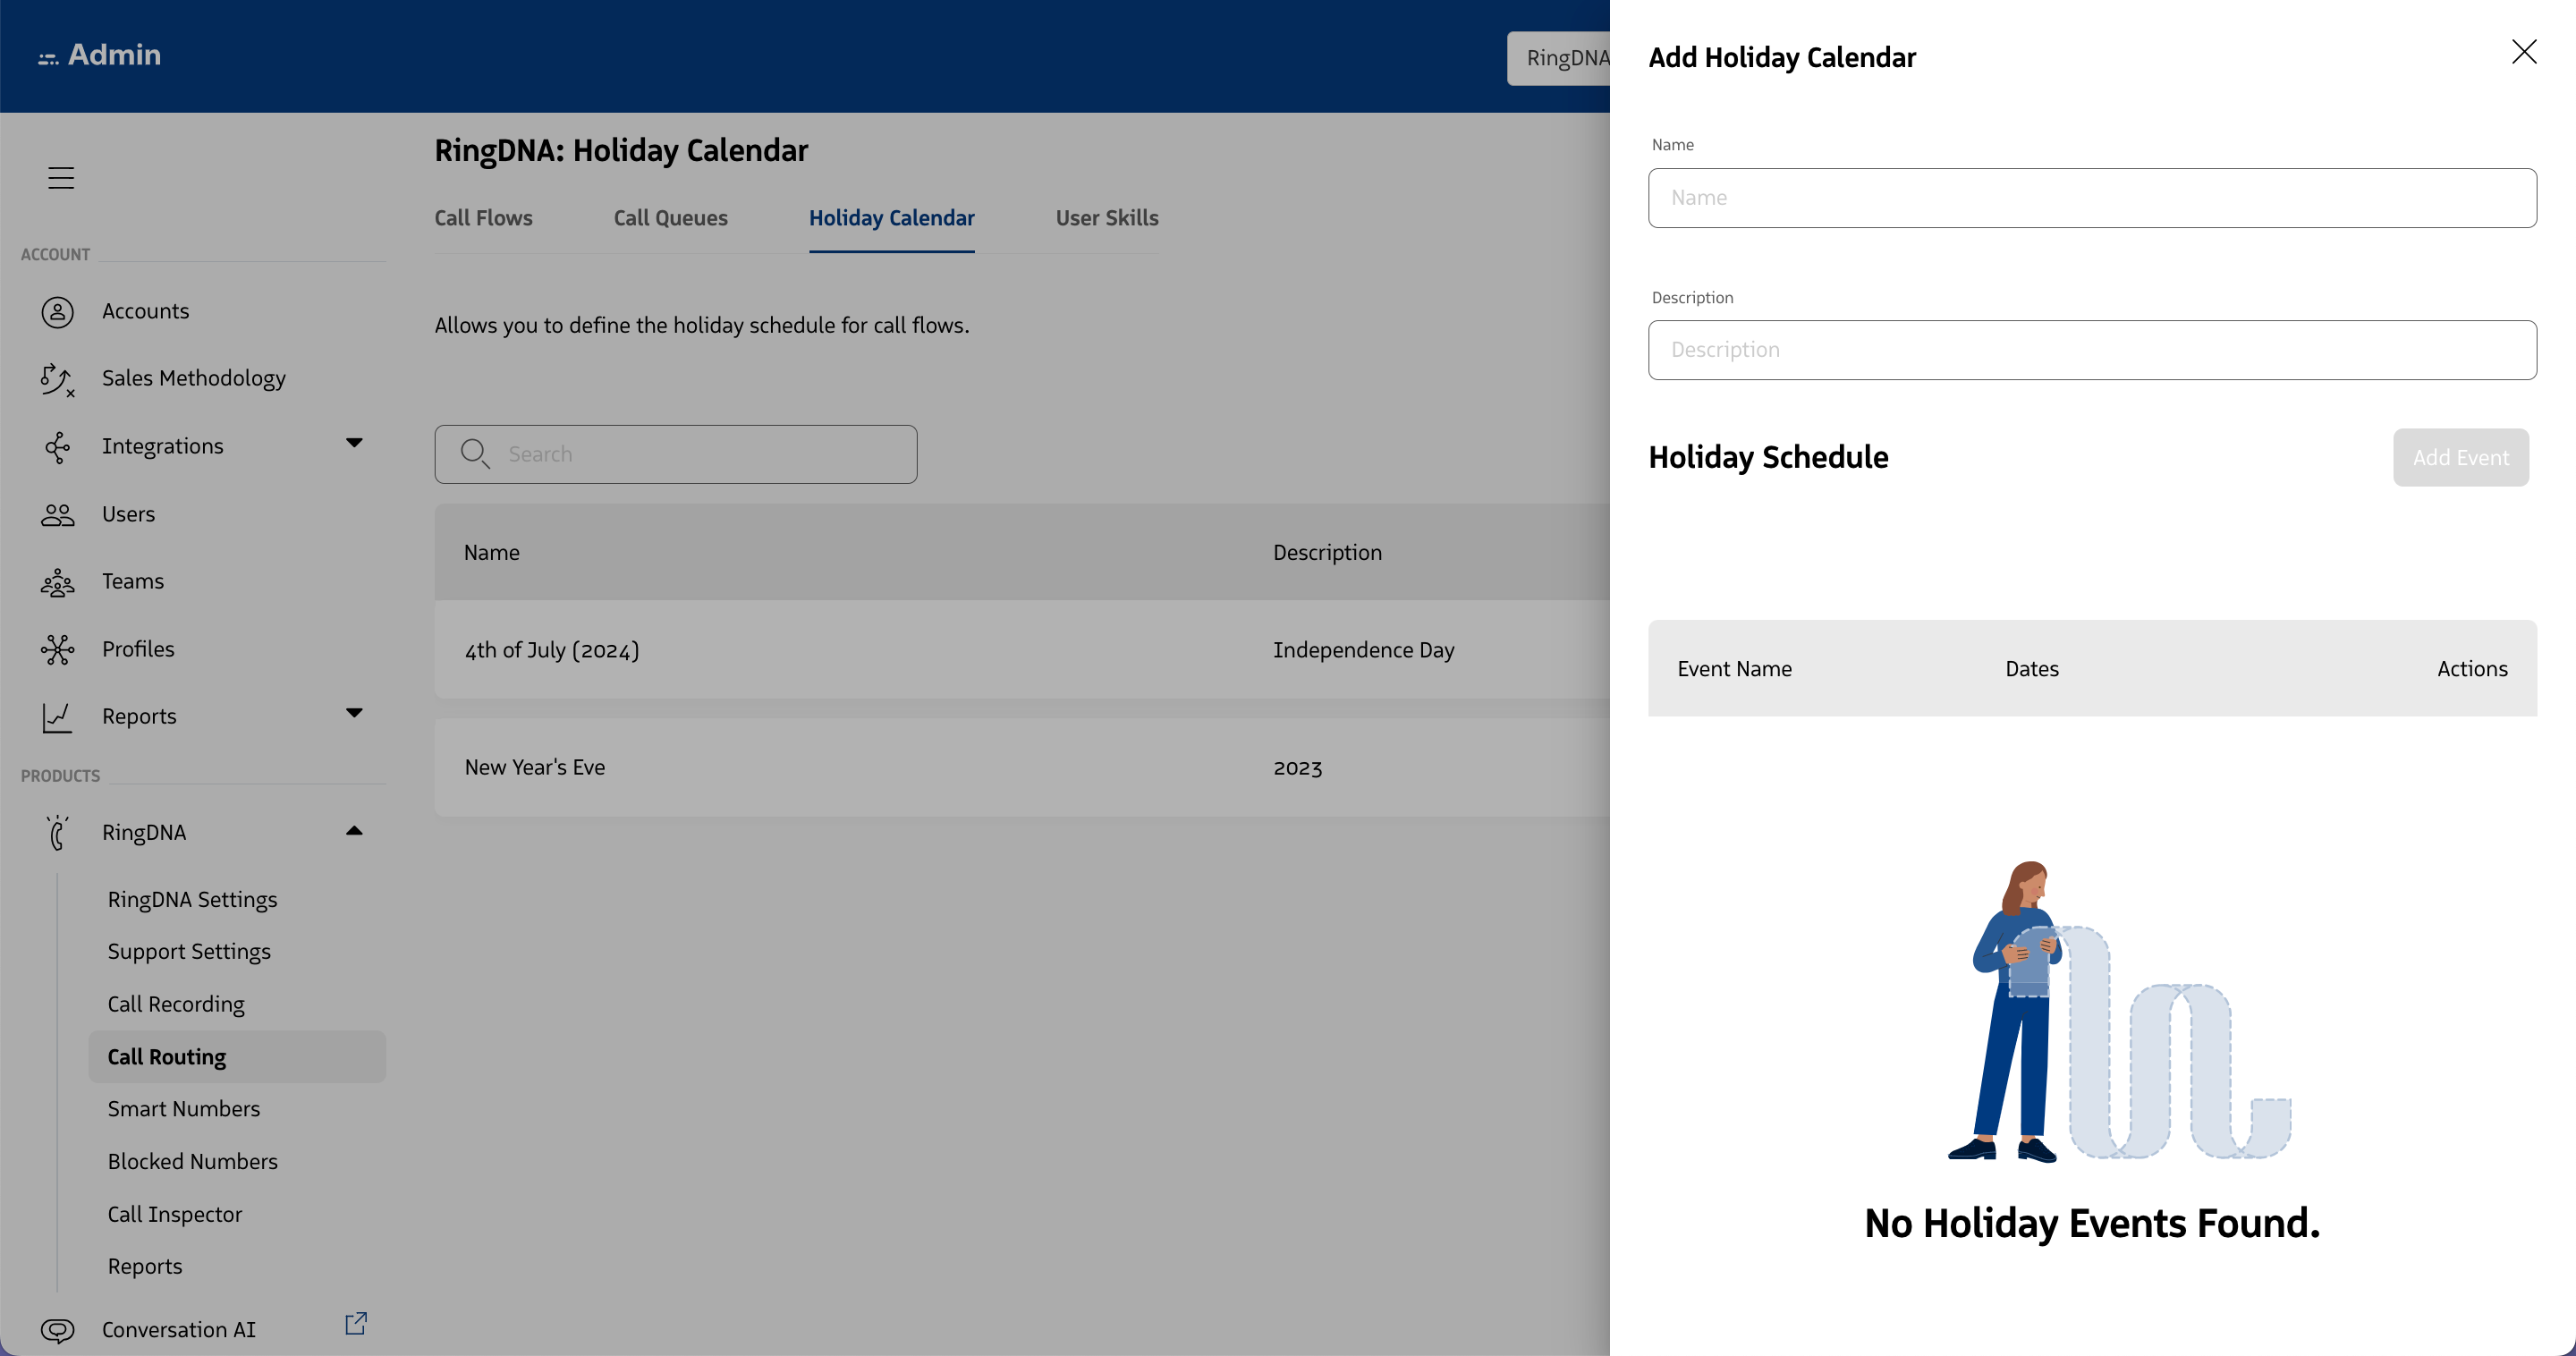This screenshot has width=2576, height=1356.
Task: Click the Accounts icon in the sidebar
Action: coord(57,311)
